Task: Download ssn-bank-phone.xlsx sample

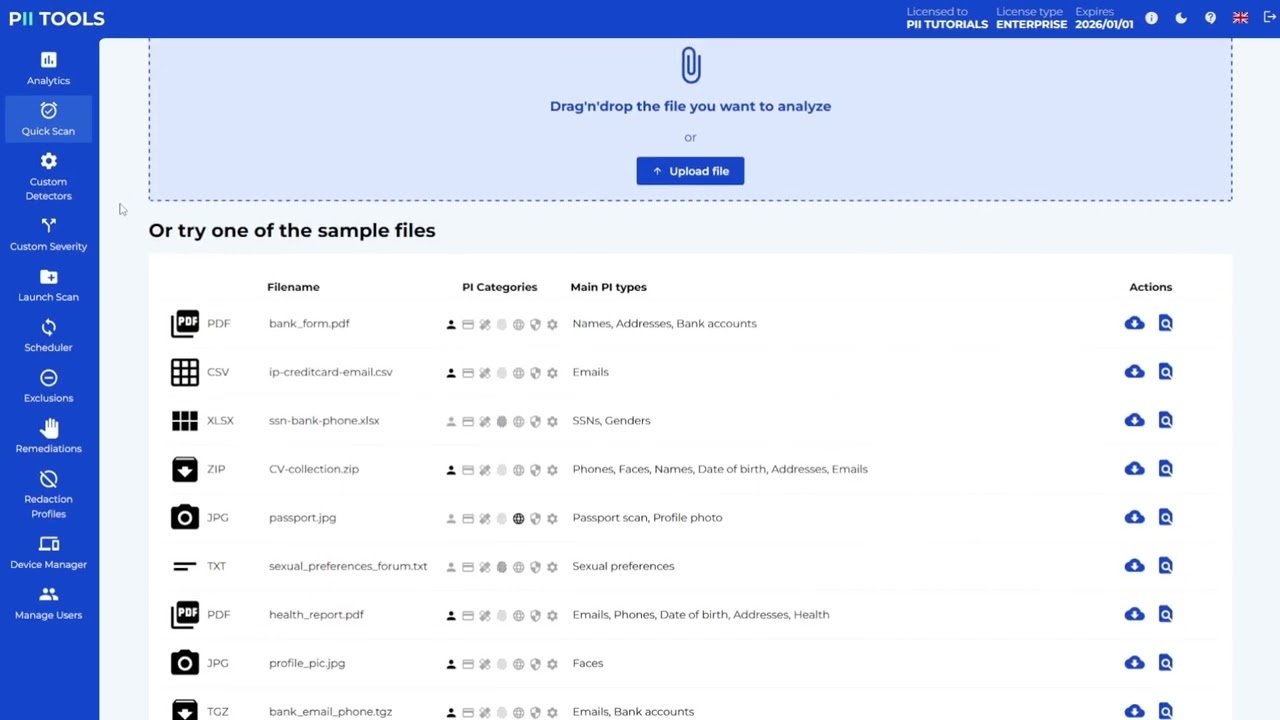Action: [1134, 420]
